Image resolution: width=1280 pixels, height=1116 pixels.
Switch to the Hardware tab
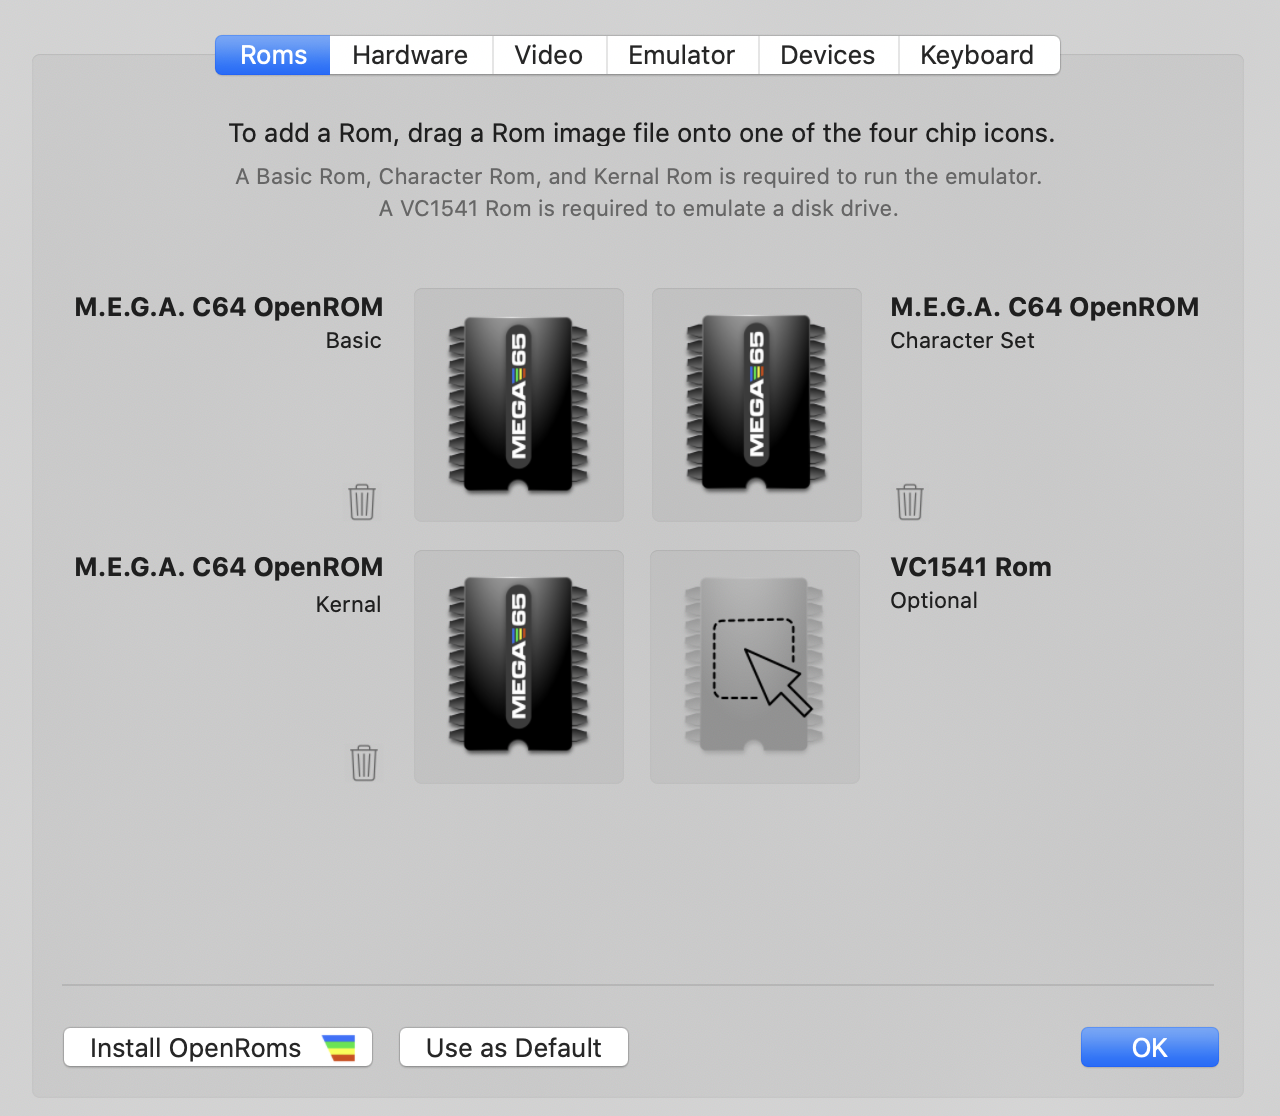[x=410, y=55]
